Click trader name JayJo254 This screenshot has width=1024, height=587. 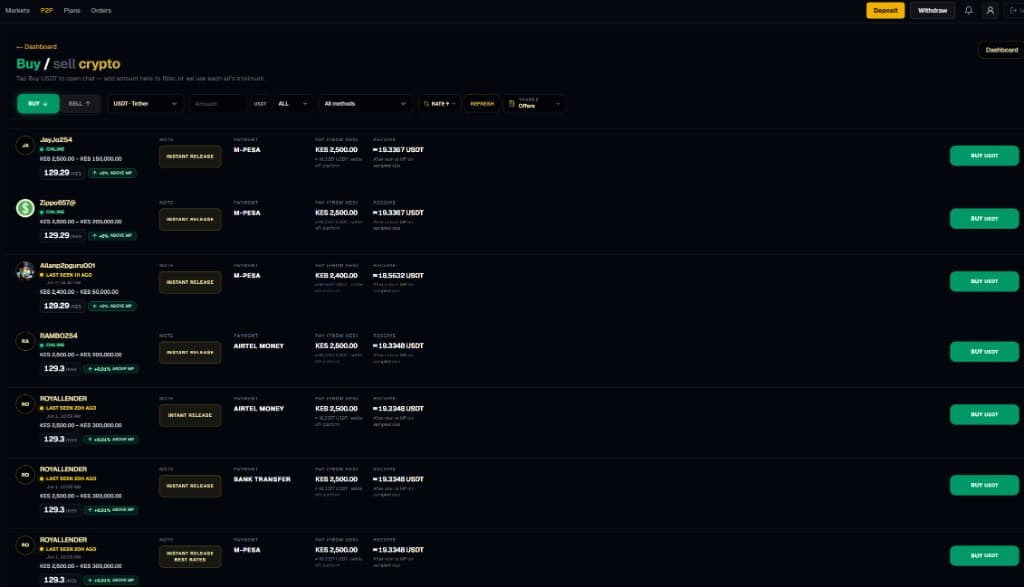(56, 140)
